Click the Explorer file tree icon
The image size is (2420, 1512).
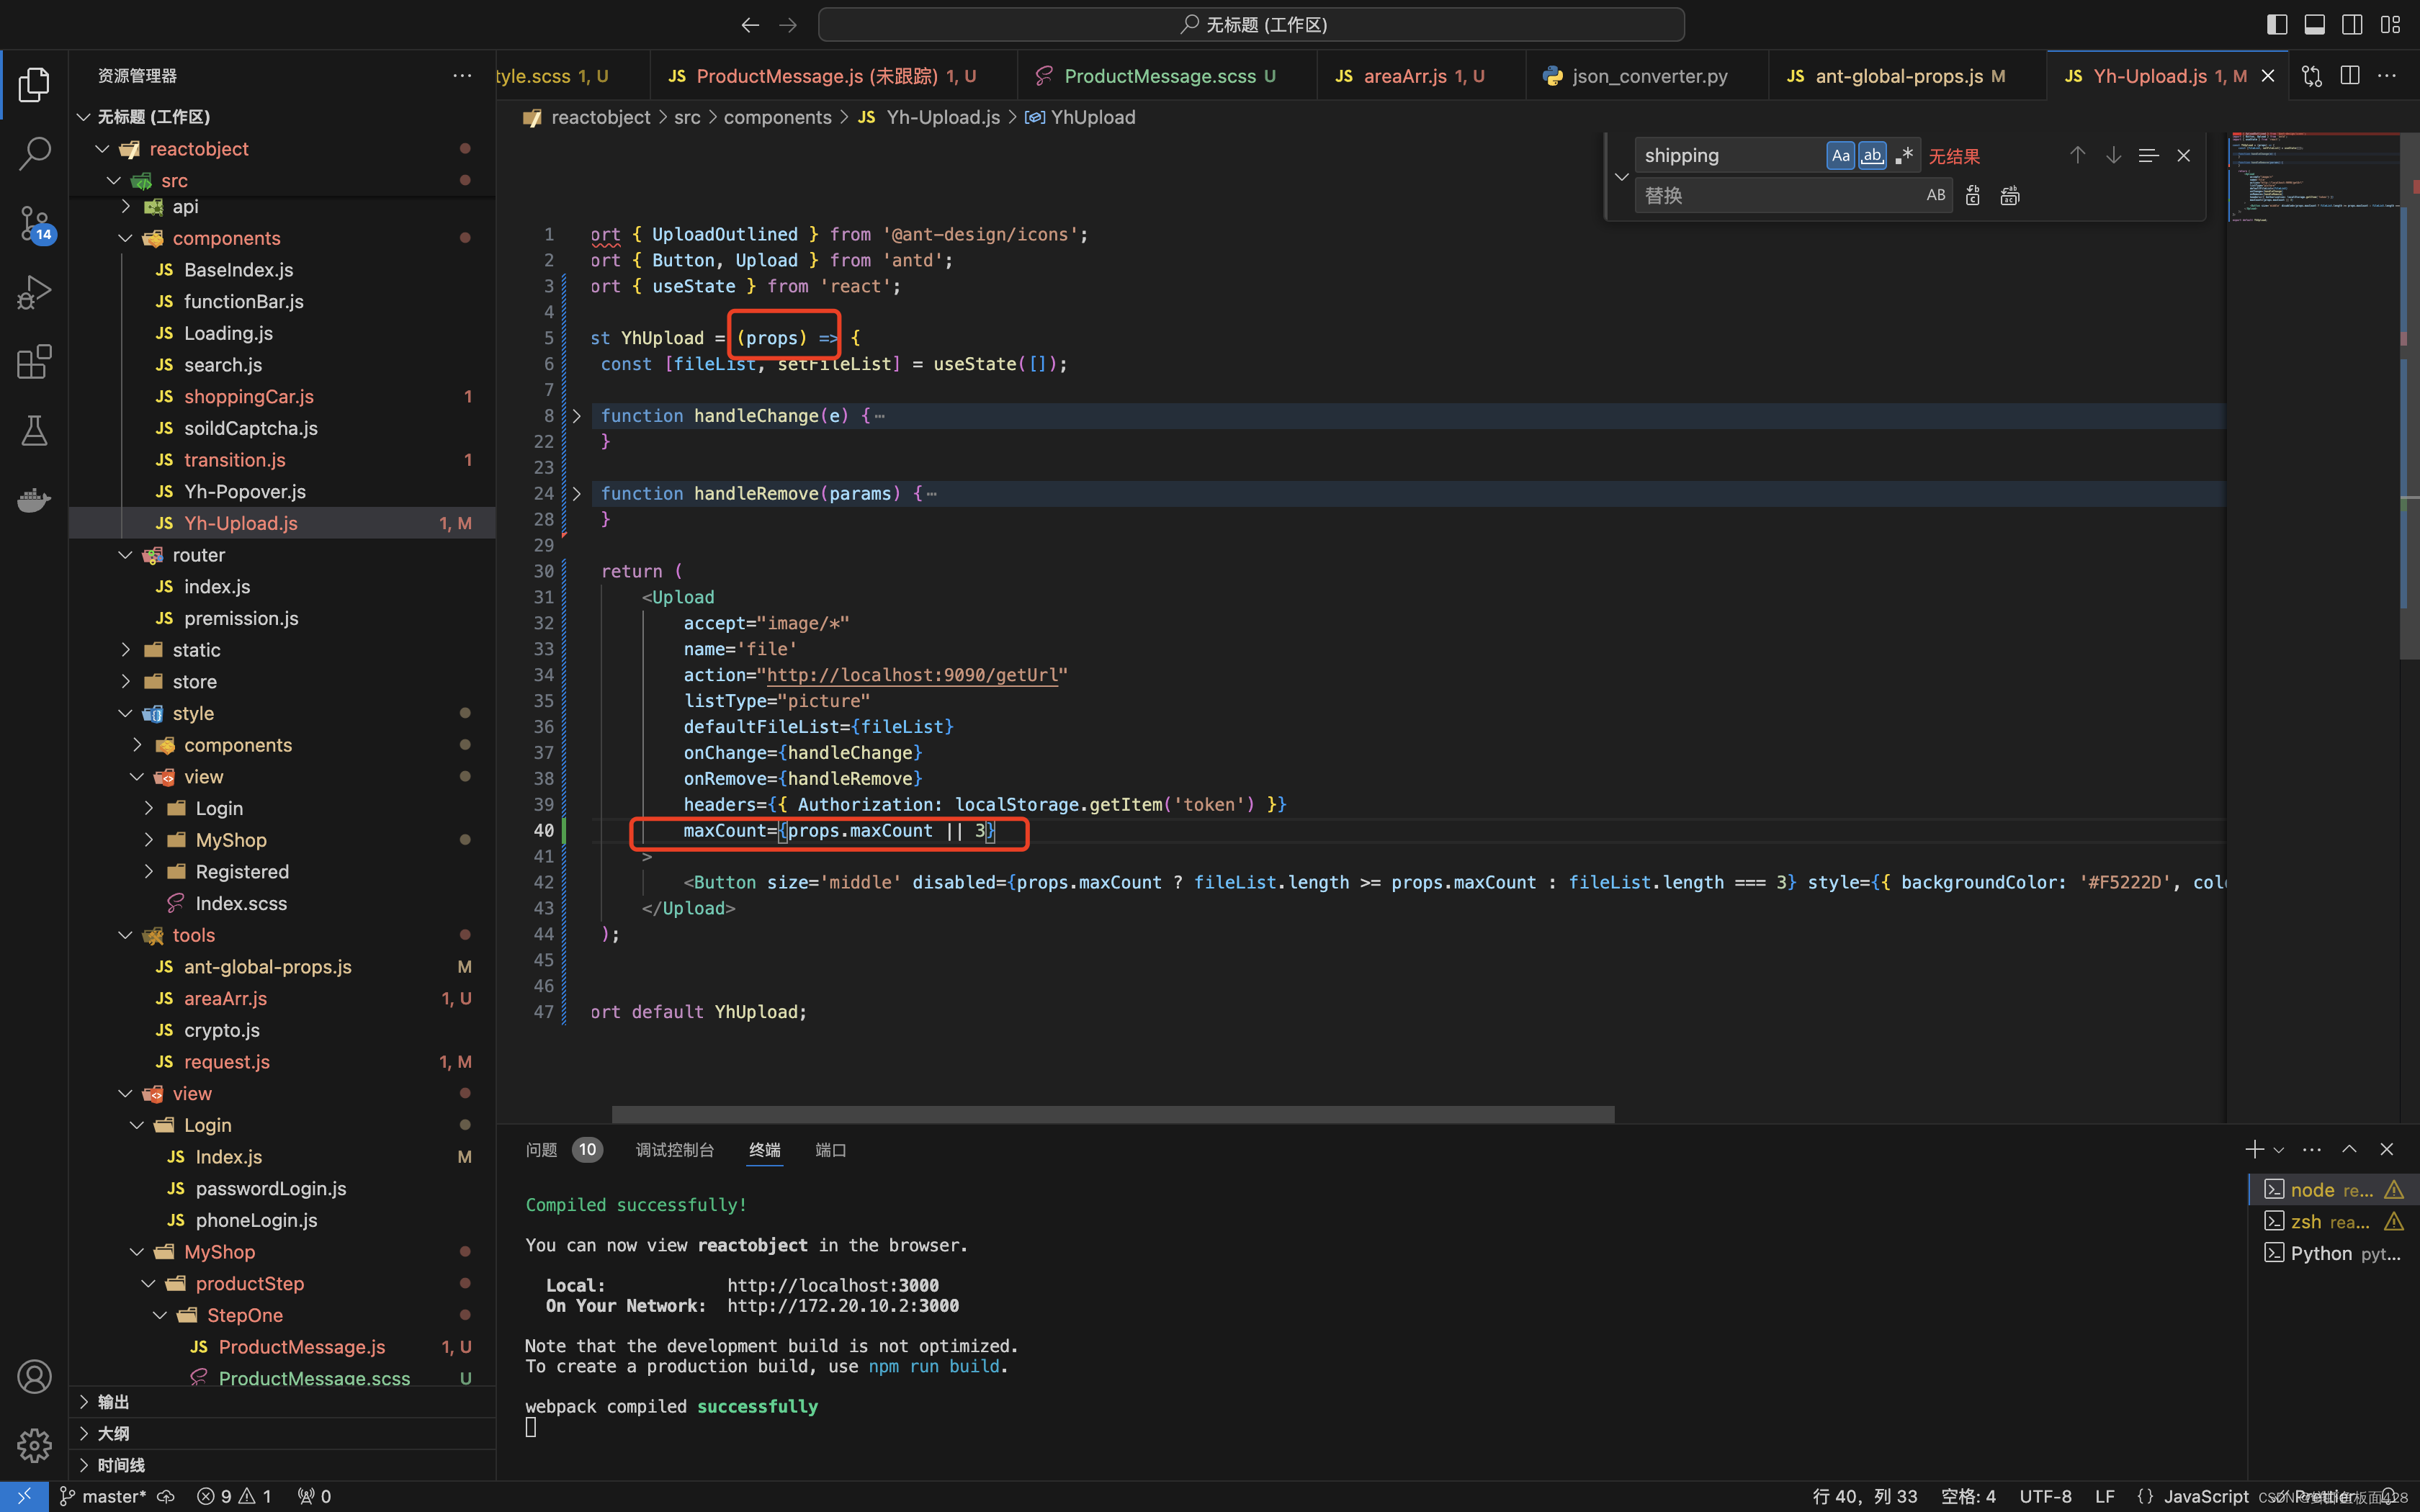[x=35, y=84]
